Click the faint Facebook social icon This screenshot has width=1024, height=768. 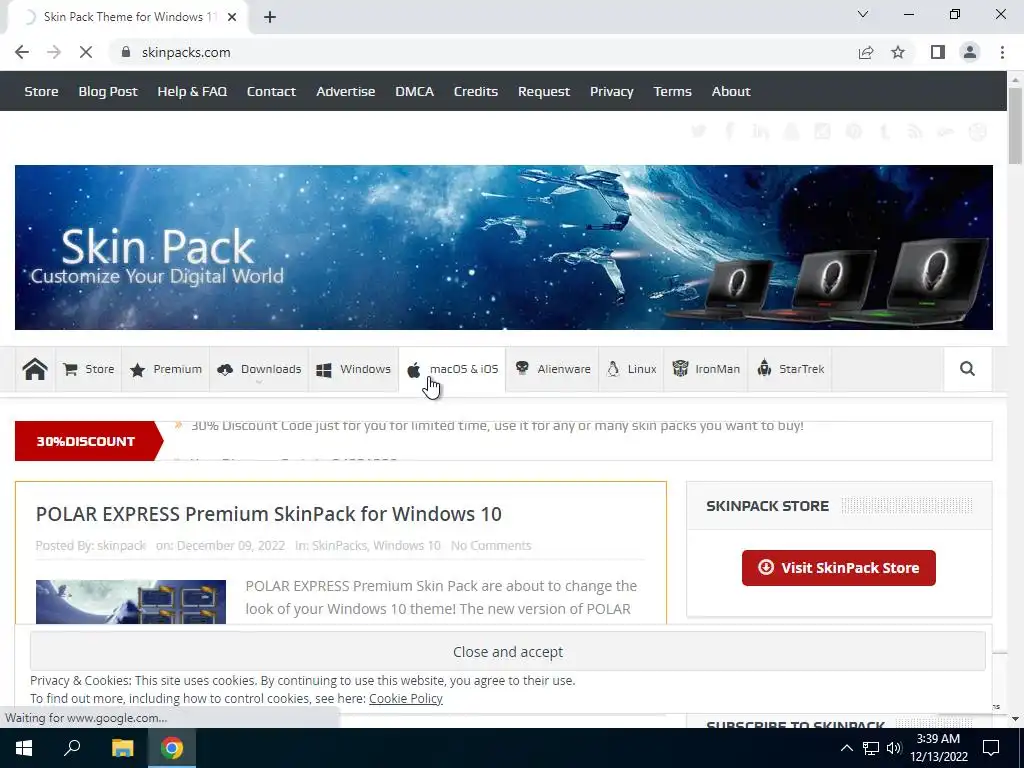click(729, 131)
